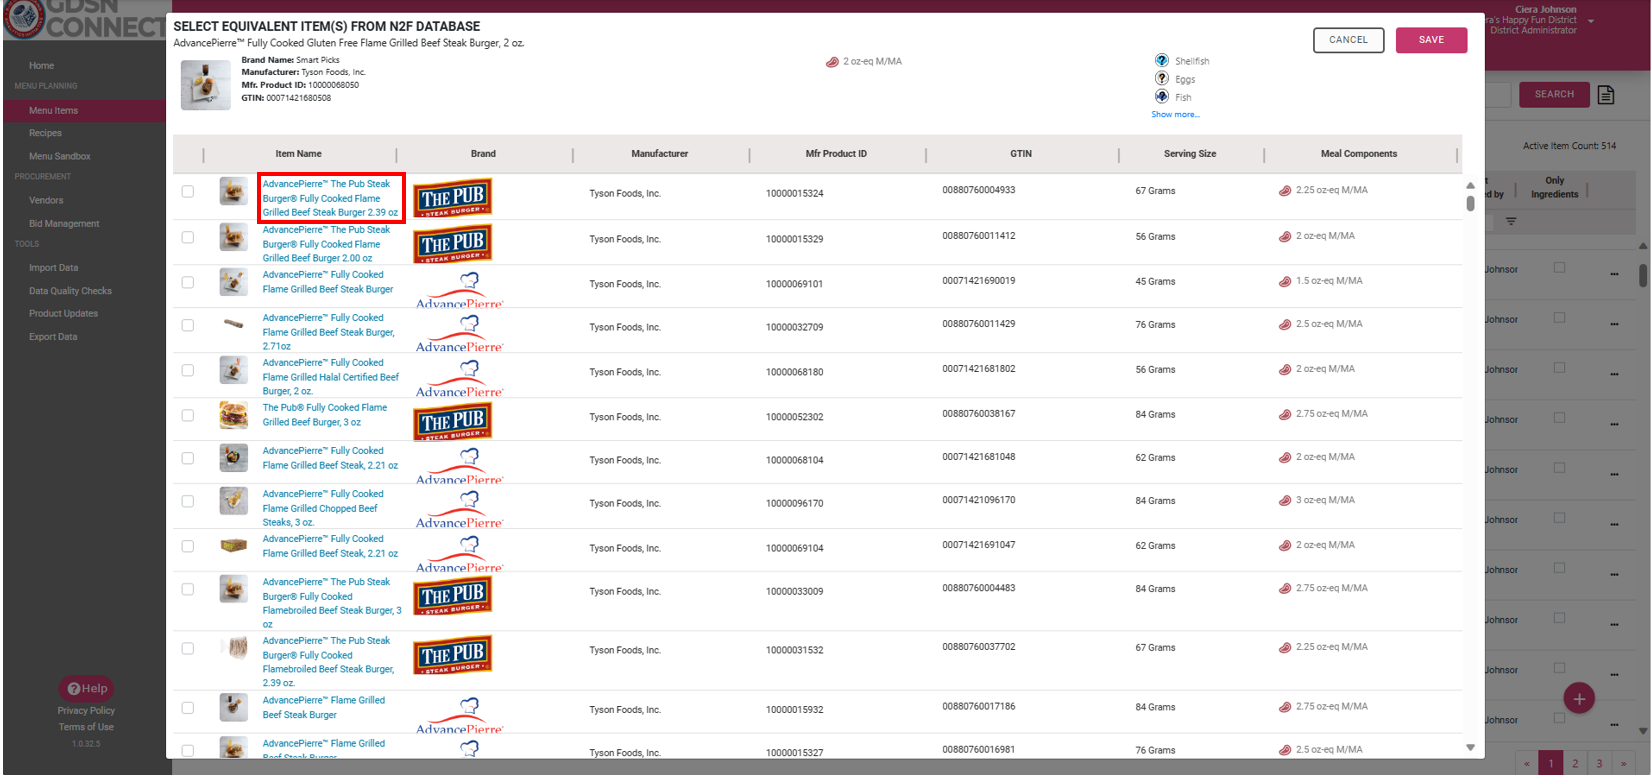Click the scroll down arrow of item table
1651x775 pixels.
click(x=1470, y=747)
